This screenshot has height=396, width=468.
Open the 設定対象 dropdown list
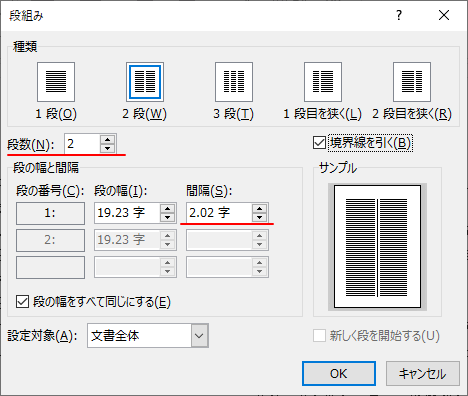pos(199,336)
